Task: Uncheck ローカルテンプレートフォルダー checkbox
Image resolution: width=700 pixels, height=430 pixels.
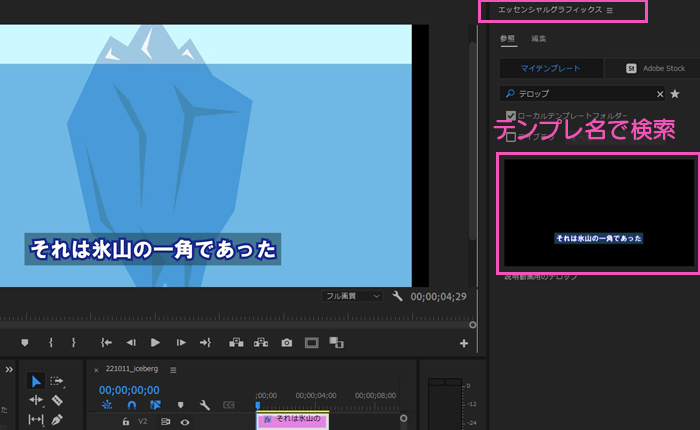Action: pos(512,116)
